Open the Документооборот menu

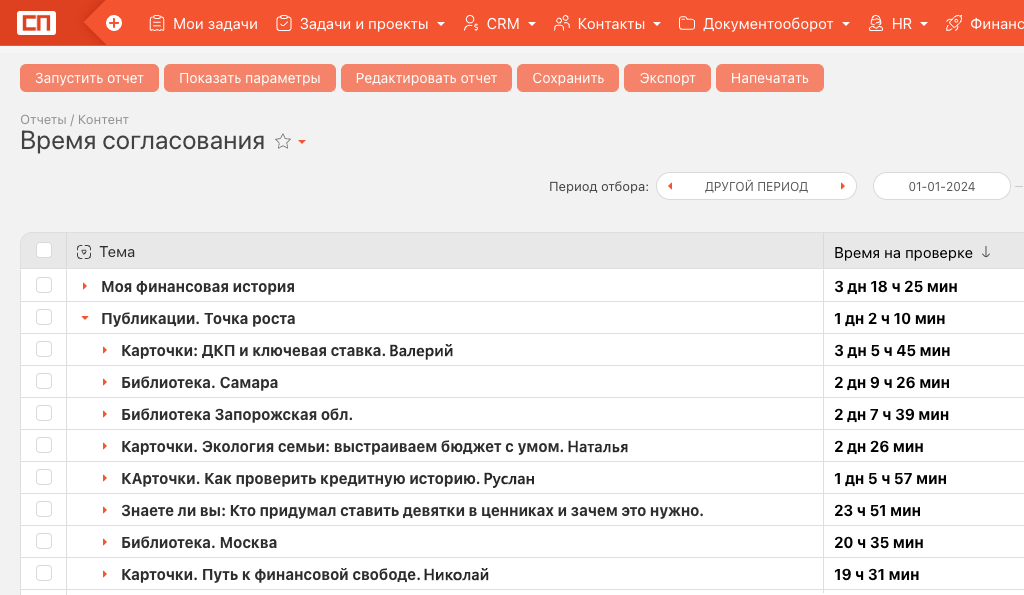[x=767, y=24]
